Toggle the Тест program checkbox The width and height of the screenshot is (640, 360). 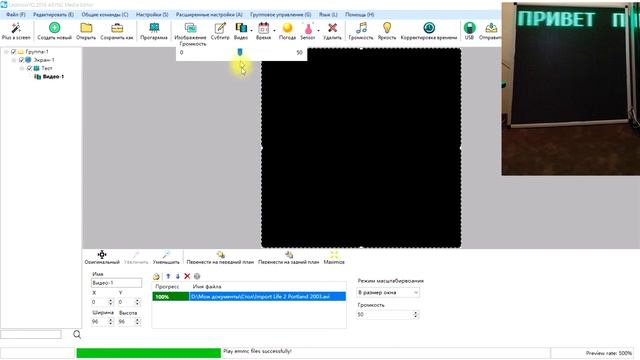tap(29, 68)
